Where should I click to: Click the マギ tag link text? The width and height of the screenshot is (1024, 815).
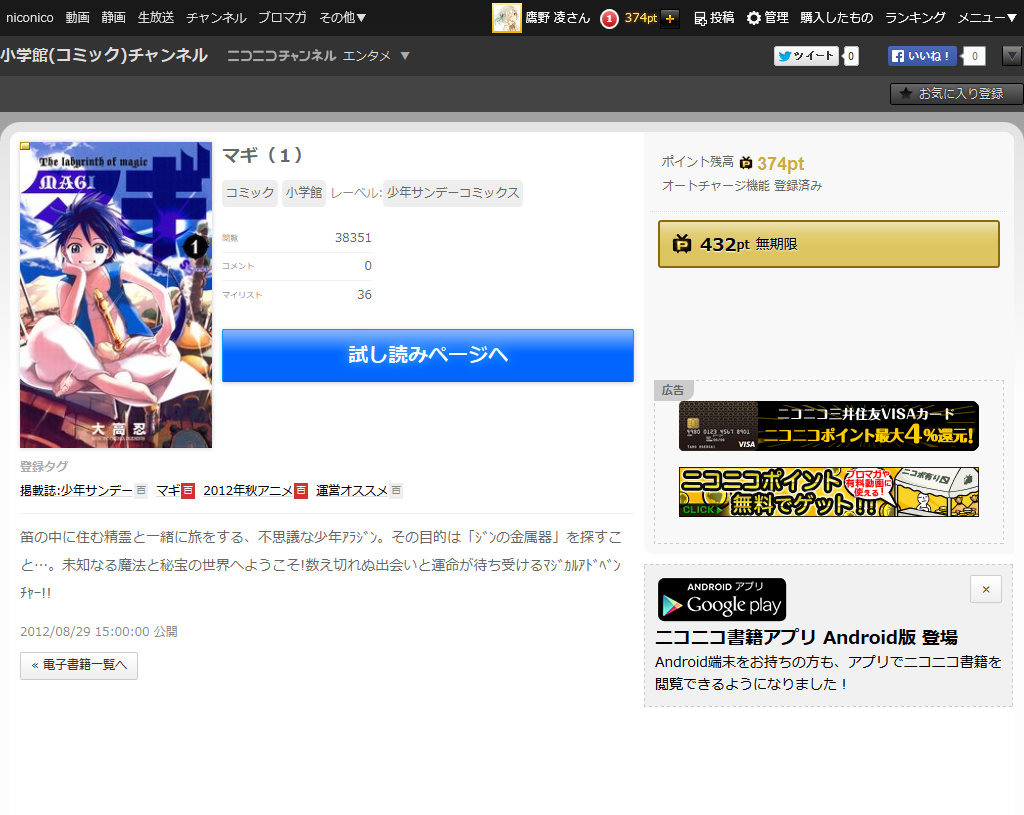pos(168,490)
